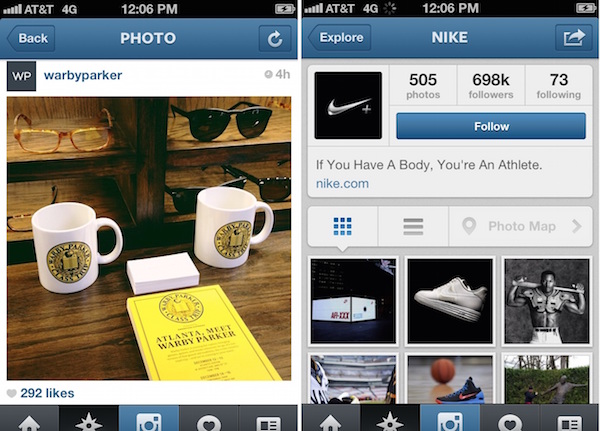Image resolution: width=600 pixels, height=431 pixels.
Task: Tap the refresh icon on Photo screen
Action: [x=275, y=38]
